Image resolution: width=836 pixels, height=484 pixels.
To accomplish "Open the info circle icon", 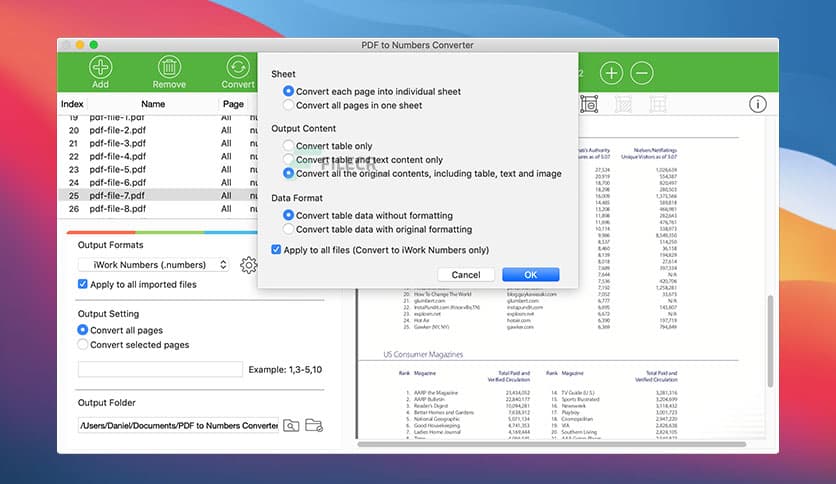I will 758,104.
